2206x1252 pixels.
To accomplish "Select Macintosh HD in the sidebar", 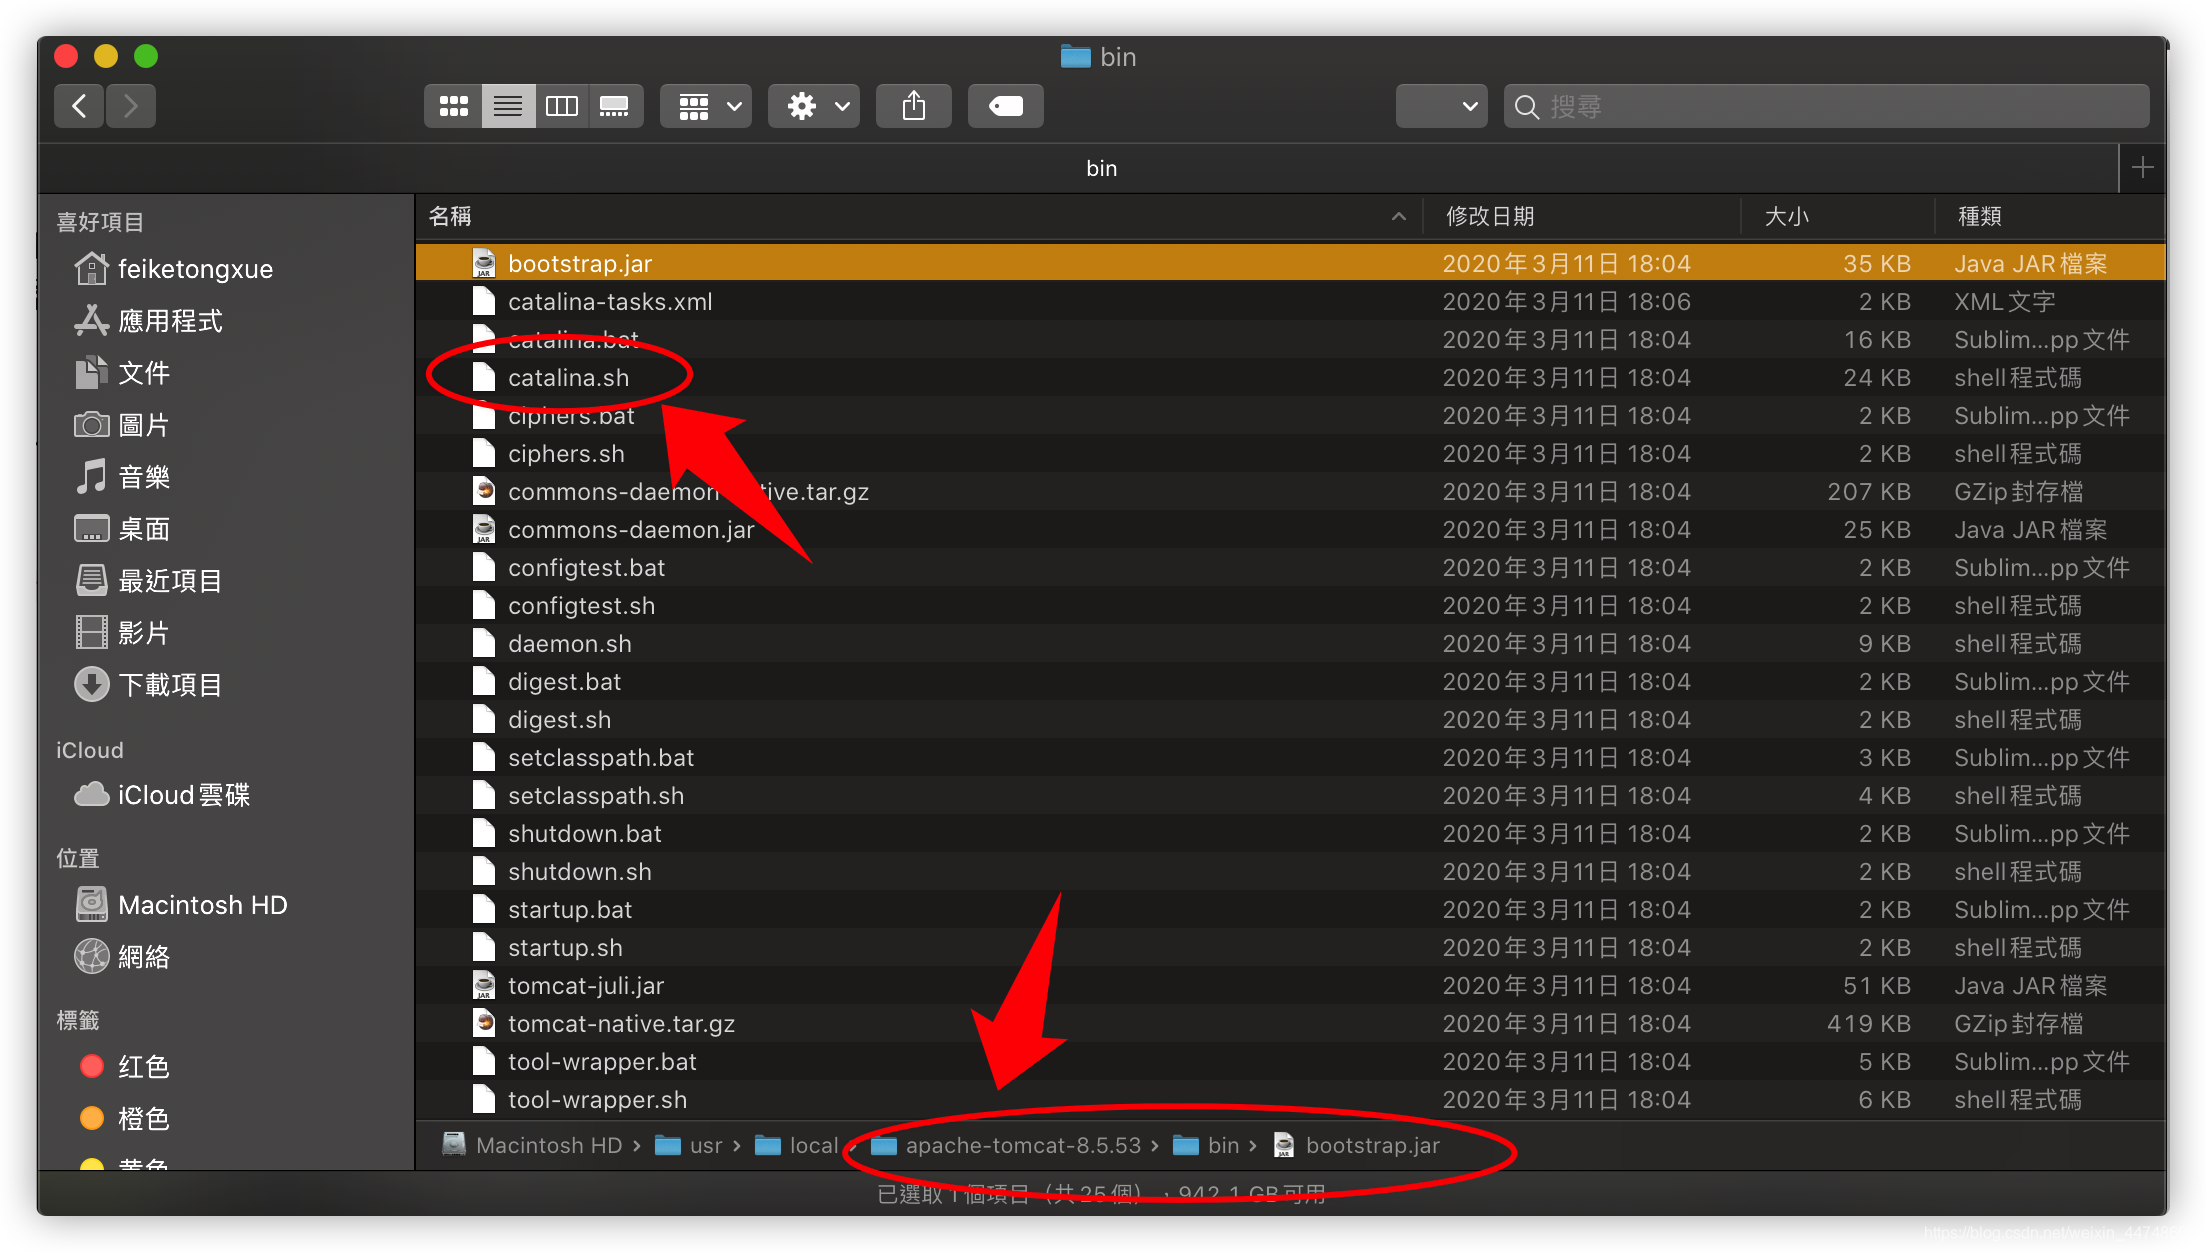I will [x=181, y=905].
